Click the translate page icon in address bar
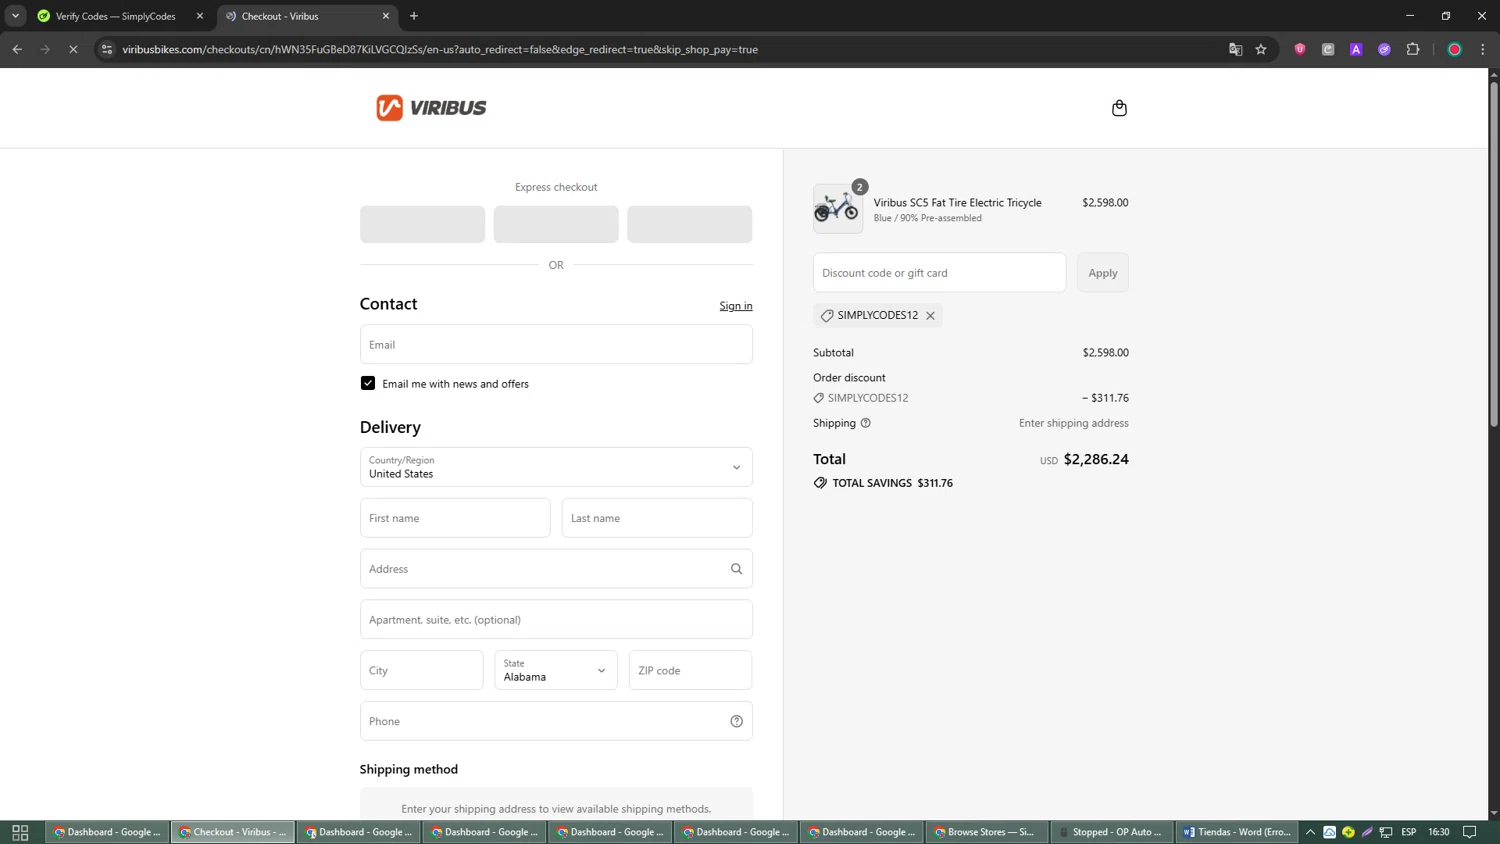1500x844 pixels. 1235,49
